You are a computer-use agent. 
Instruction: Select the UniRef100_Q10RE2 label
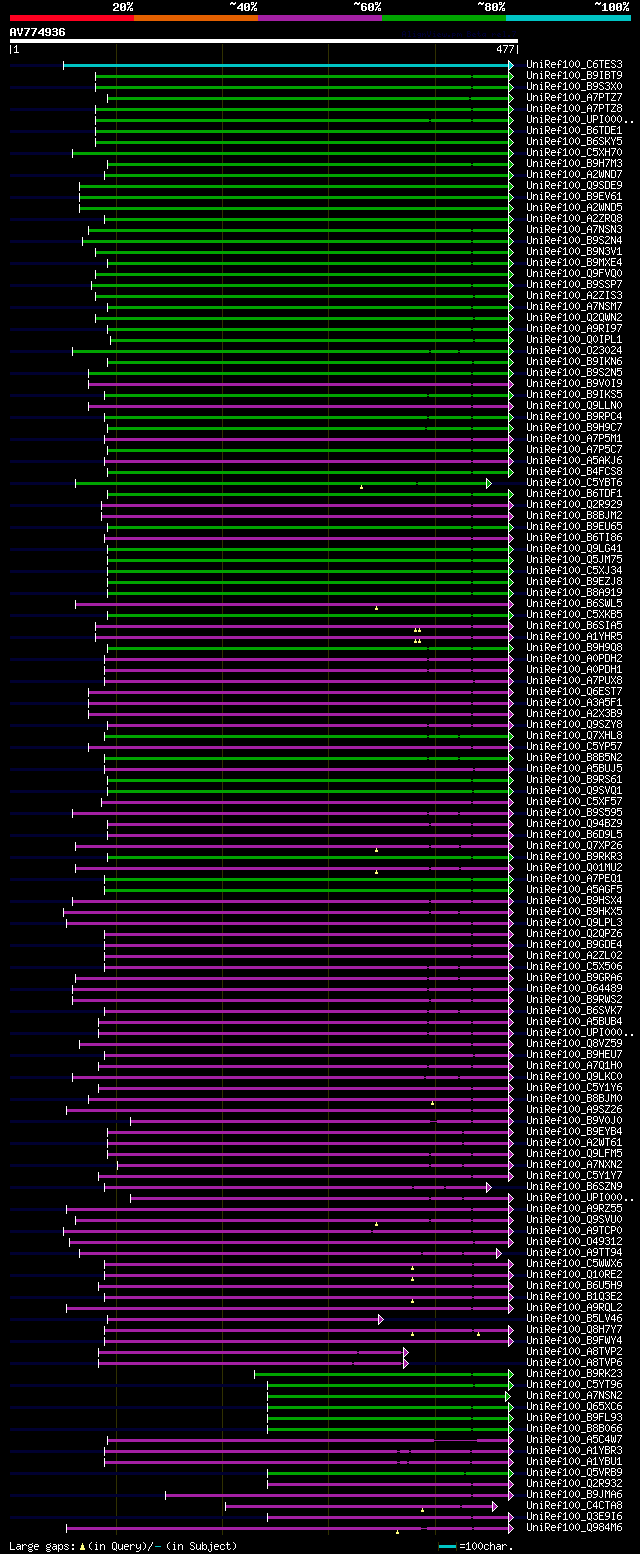pos(573,1275)
